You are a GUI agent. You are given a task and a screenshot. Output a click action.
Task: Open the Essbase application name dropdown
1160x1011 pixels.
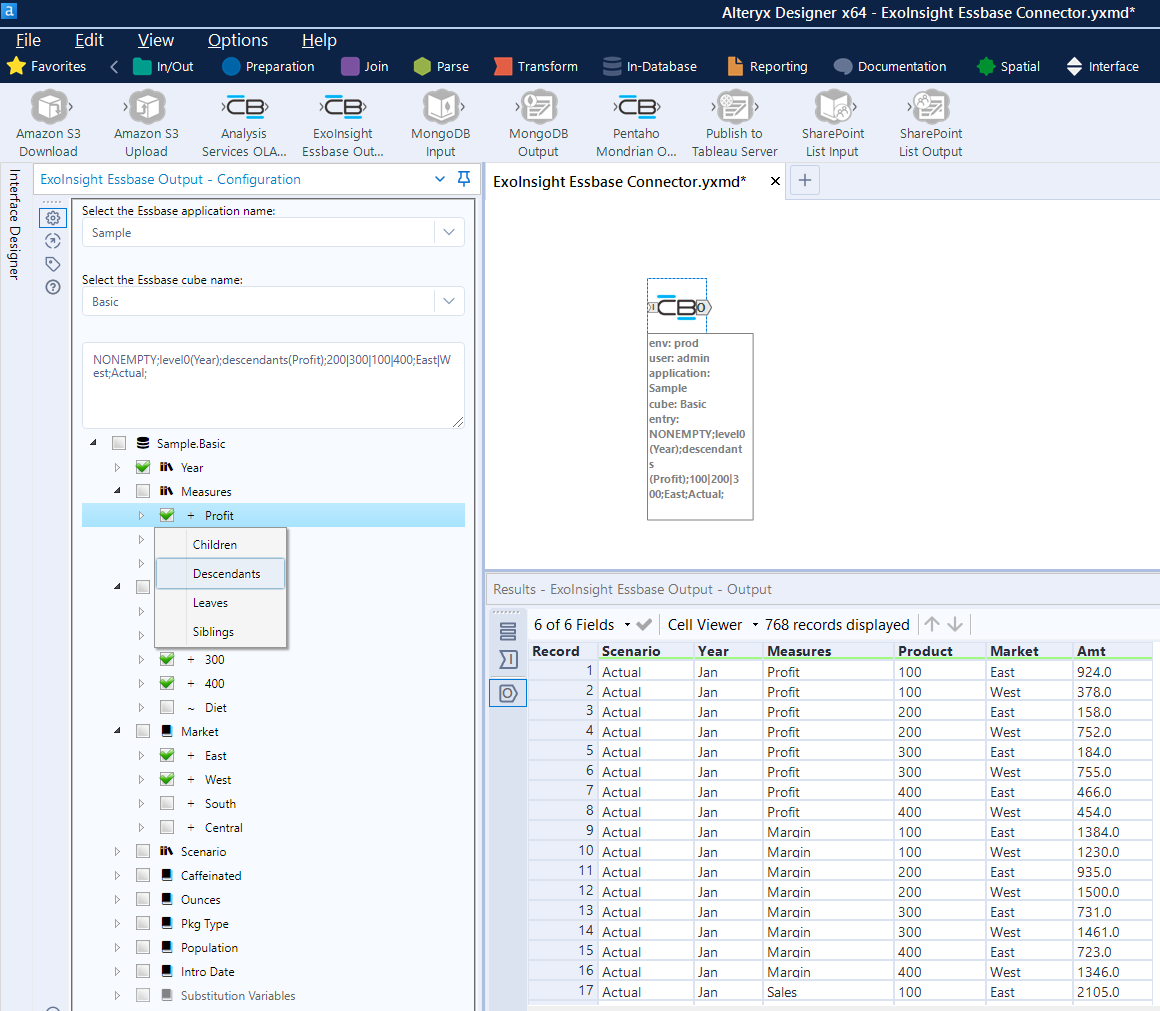point(449,231)
